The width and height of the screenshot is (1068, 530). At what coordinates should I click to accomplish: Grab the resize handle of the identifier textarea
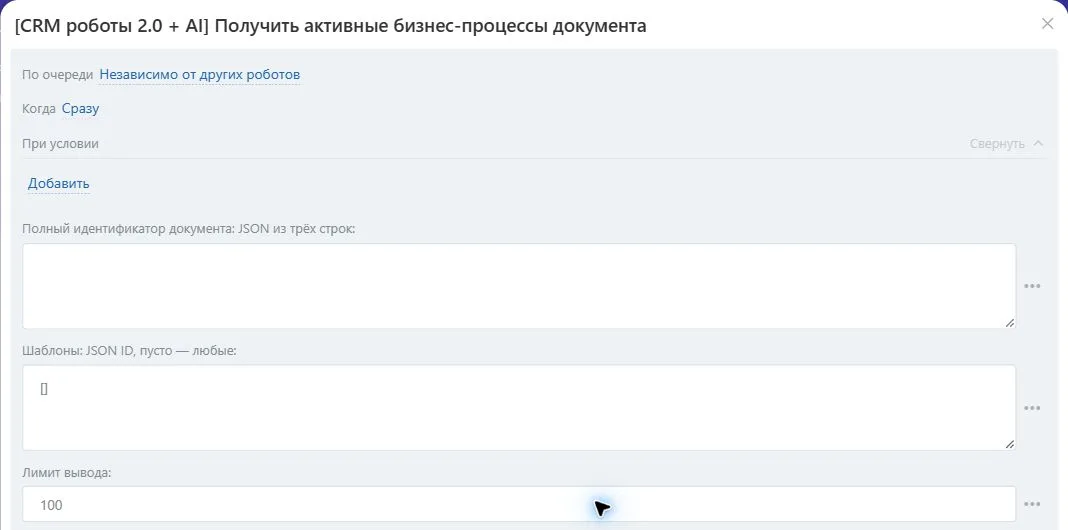[1009, 322]
